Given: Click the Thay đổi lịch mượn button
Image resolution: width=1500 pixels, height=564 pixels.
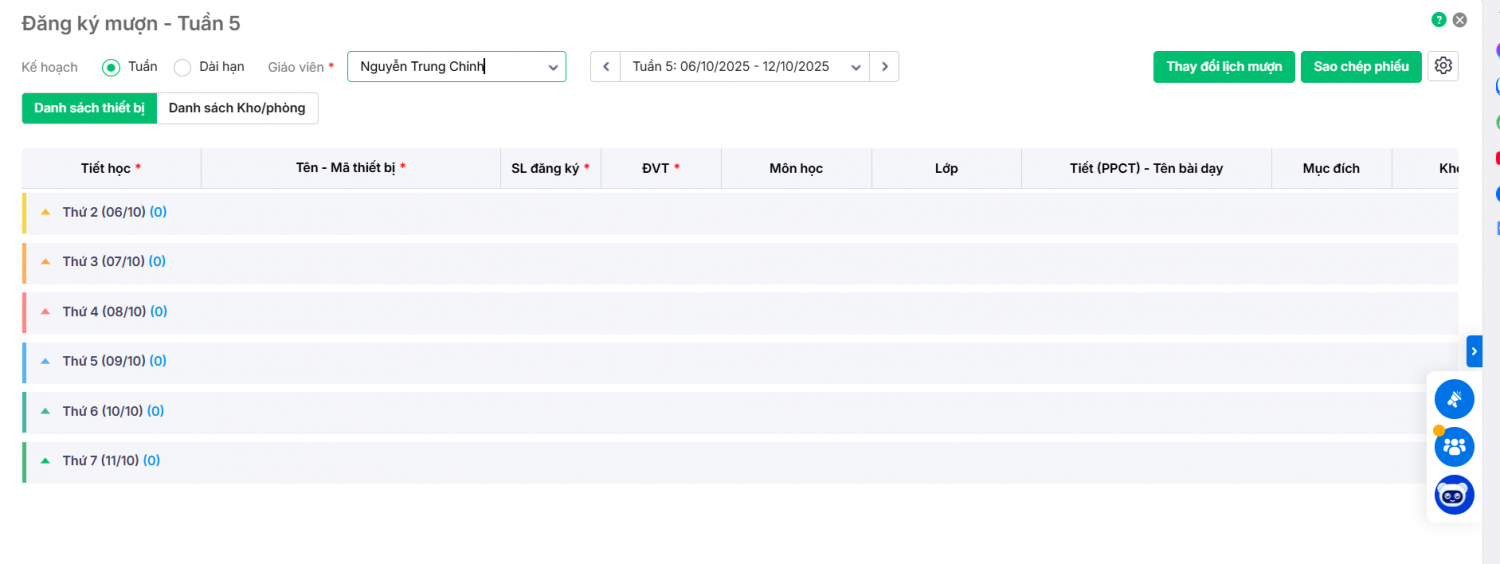Looking at the screenshot, I should 1224,67.
